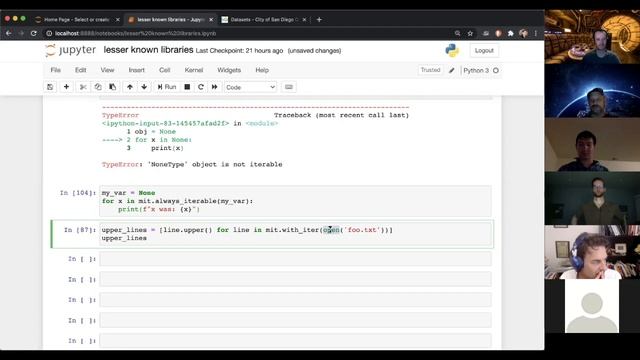Image resolution: width=640 pixels, height=360 pixels.
Task: Paste cells below with the toolbar icon
Action: pos(113,87)
